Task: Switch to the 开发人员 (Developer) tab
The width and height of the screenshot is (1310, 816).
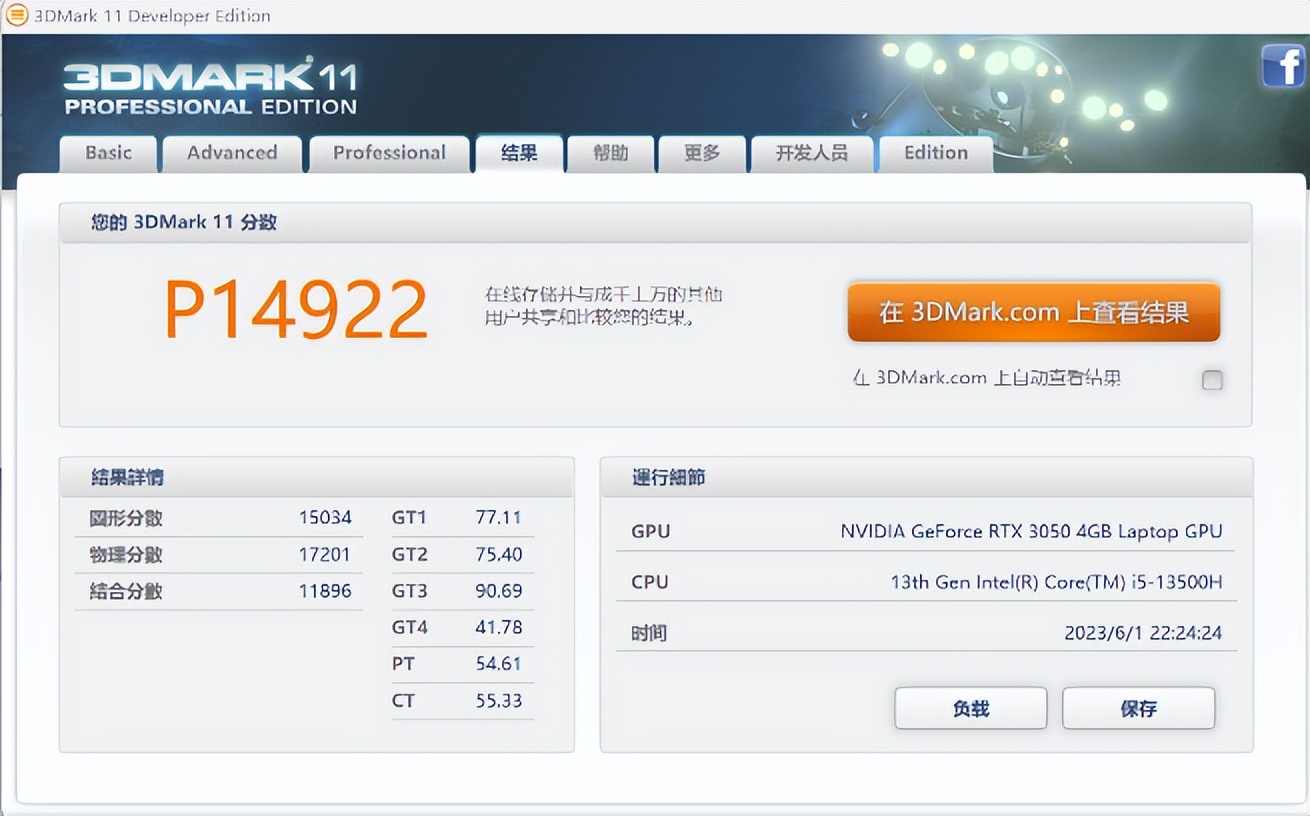Action: (x=812, y=153)
